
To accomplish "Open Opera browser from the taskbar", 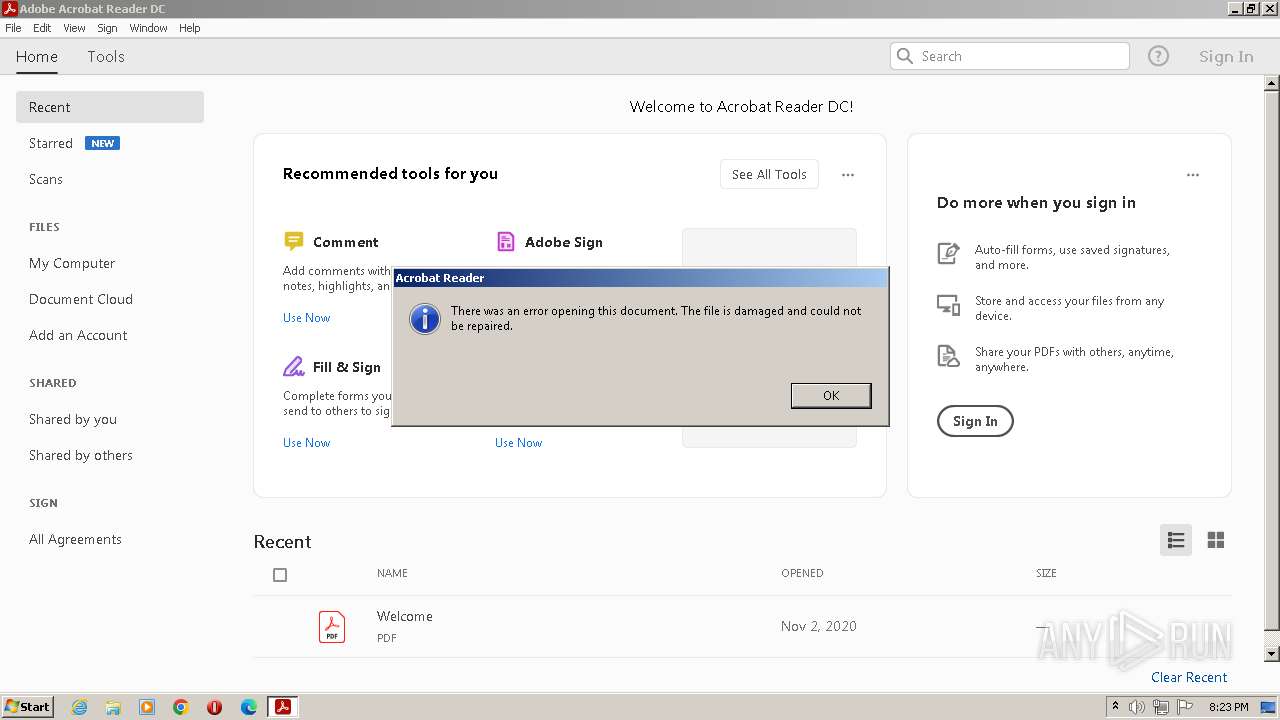I will click(x=214, y=707).
